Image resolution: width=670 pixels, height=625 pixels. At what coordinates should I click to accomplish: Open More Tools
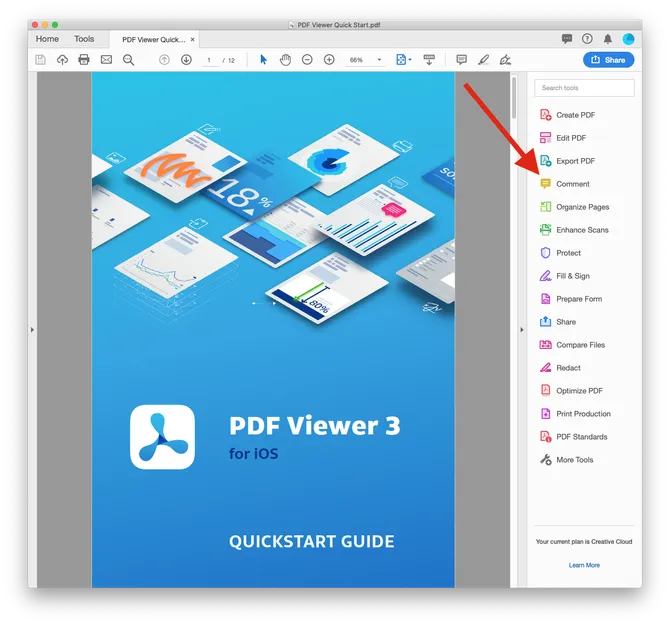(x=567, y=460)
